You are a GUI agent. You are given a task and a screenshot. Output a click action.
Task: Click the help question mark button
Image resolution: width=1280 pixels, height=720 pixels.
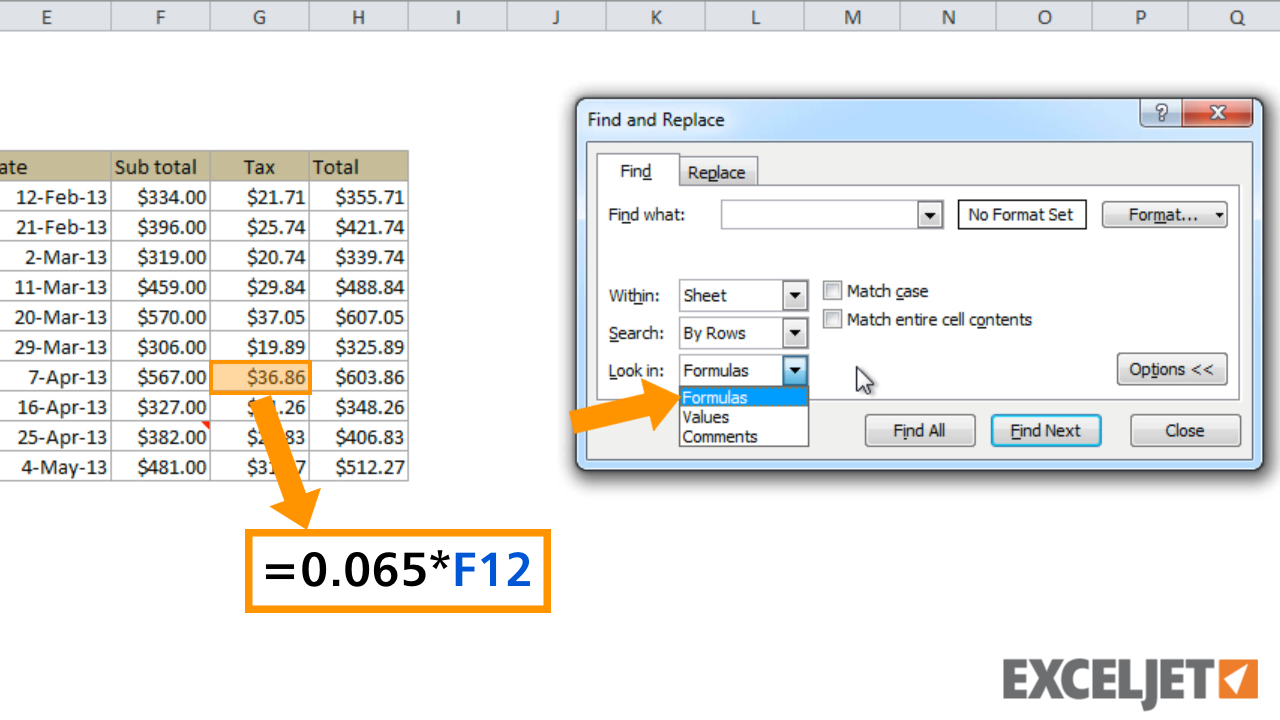tap(1161, 114)
